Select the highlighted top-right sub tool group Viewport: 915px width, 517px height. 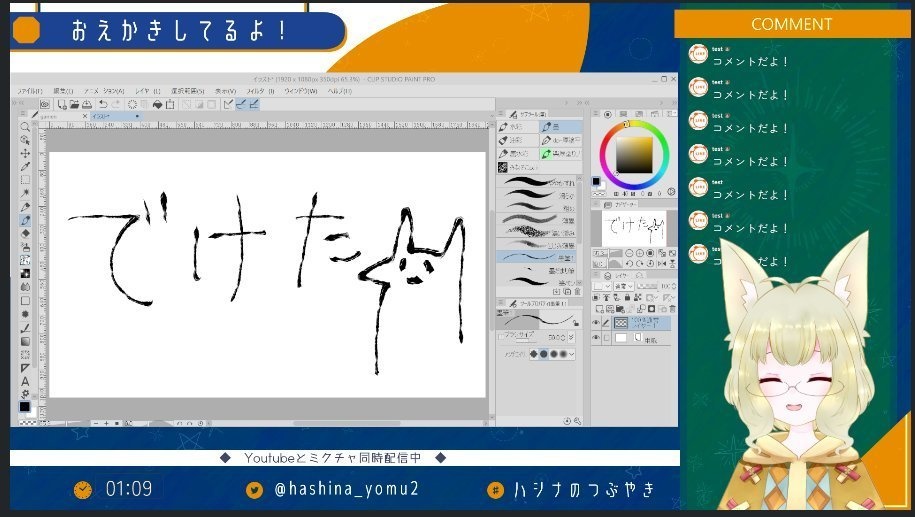(x=560, y=127)
